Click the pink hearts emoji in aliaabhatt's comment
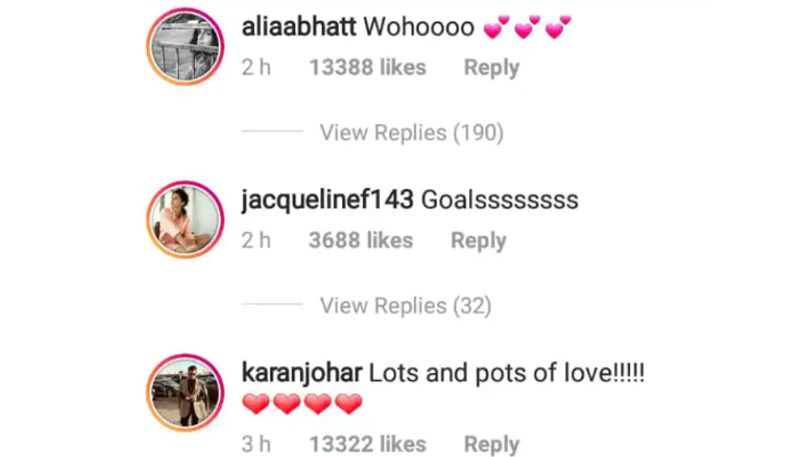The image size is (800, 457). (528, 27)
